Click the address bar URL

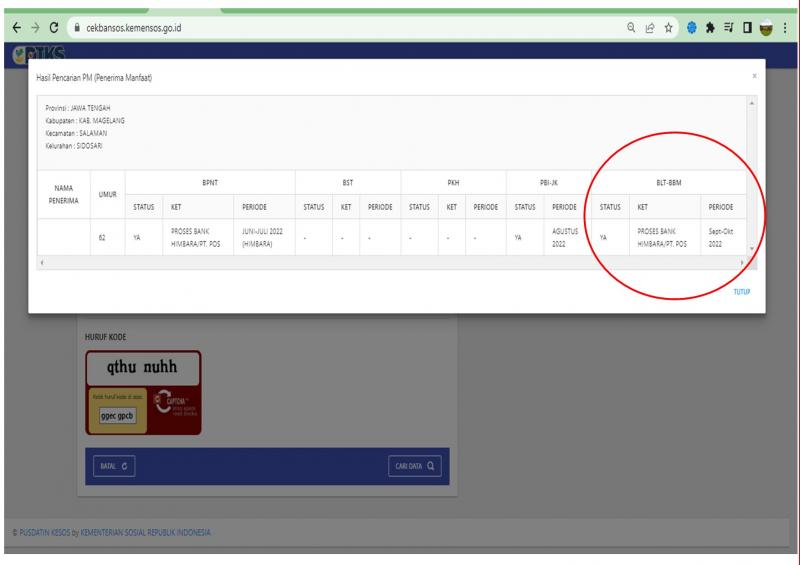point(140,29)
